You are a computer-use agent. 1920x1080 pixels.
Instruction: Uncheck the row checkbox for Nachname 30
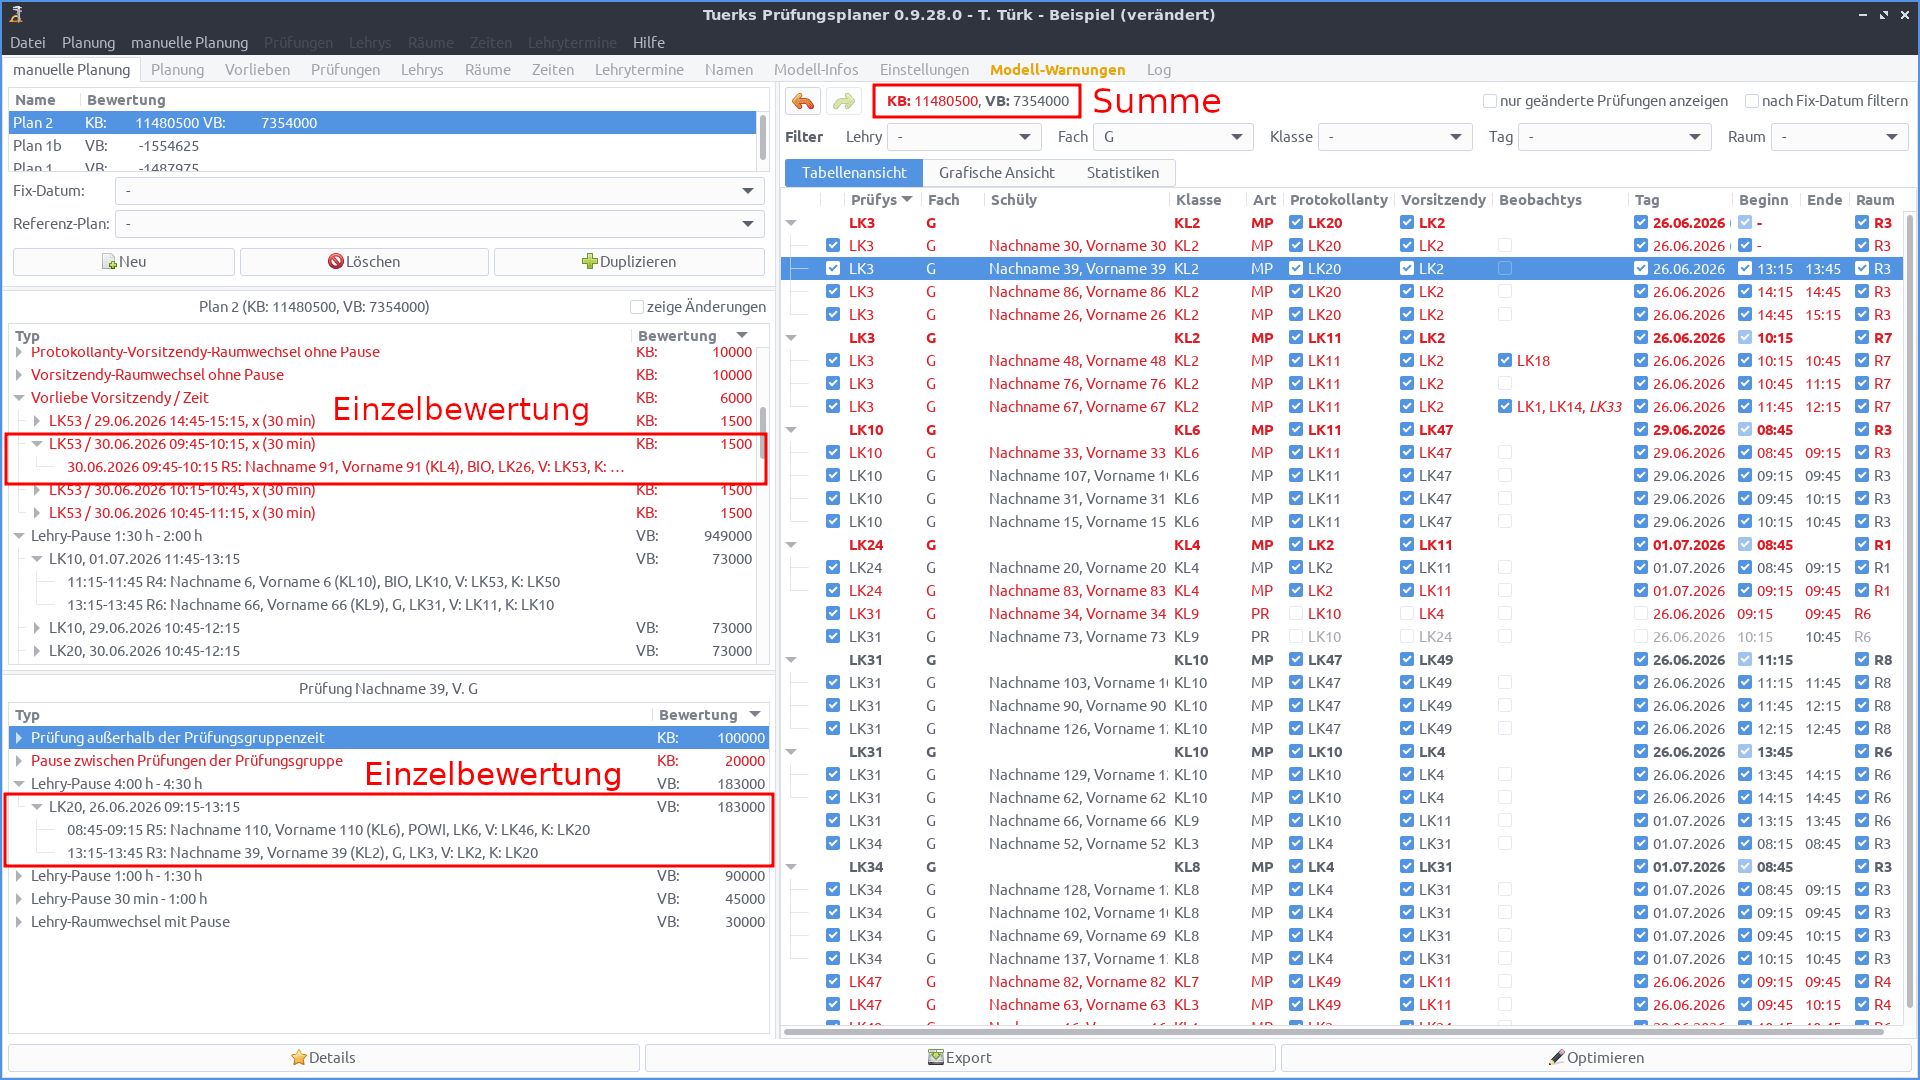832,245
